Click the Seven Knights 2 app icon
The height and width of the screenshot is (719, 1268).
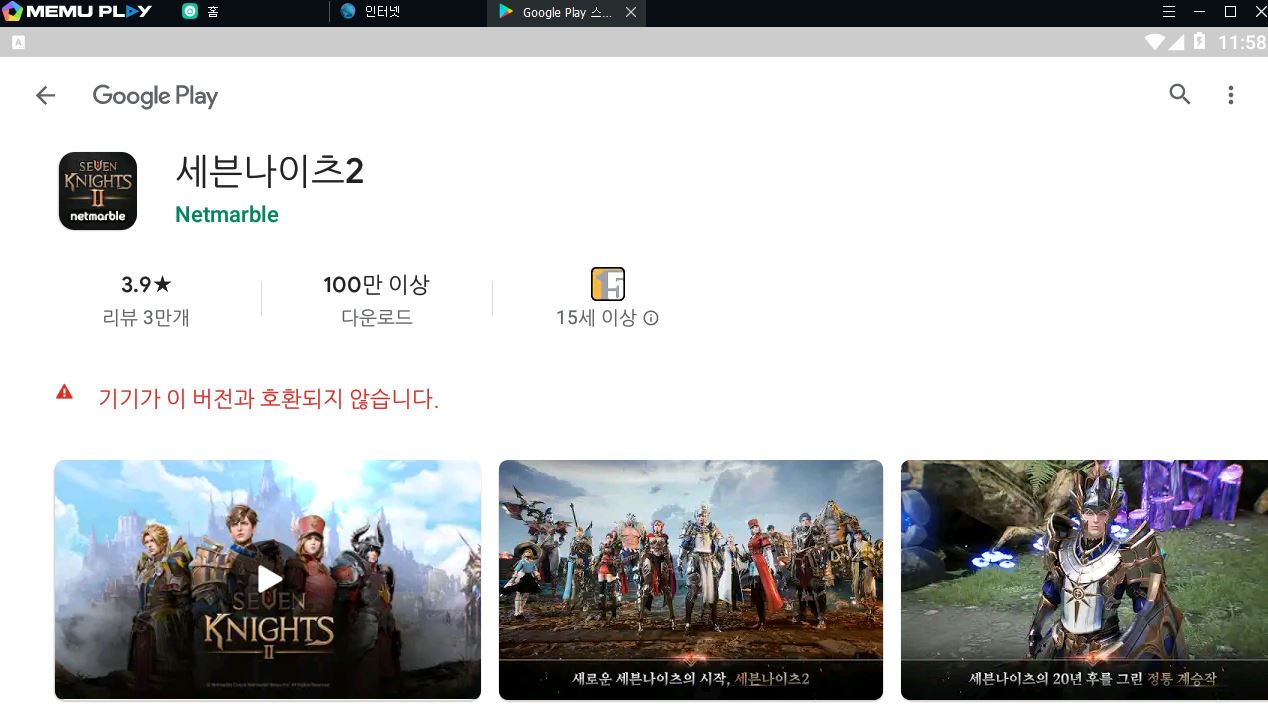[x=97, y=191]
